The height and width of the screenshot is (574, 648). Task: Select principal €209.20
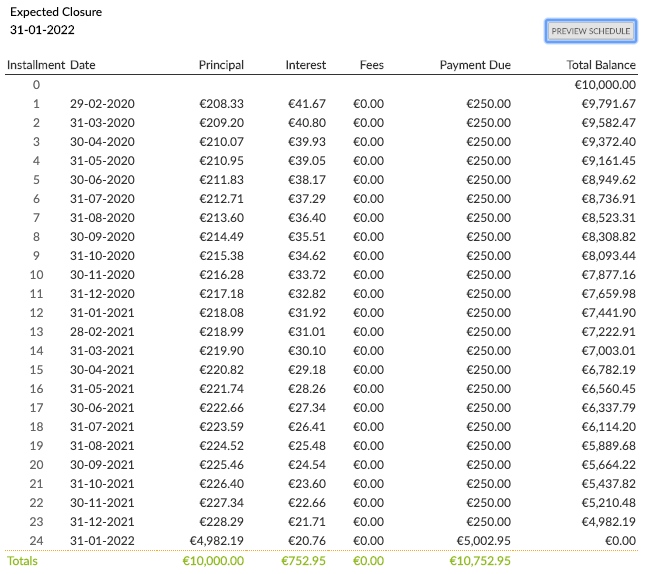(222, 123)
